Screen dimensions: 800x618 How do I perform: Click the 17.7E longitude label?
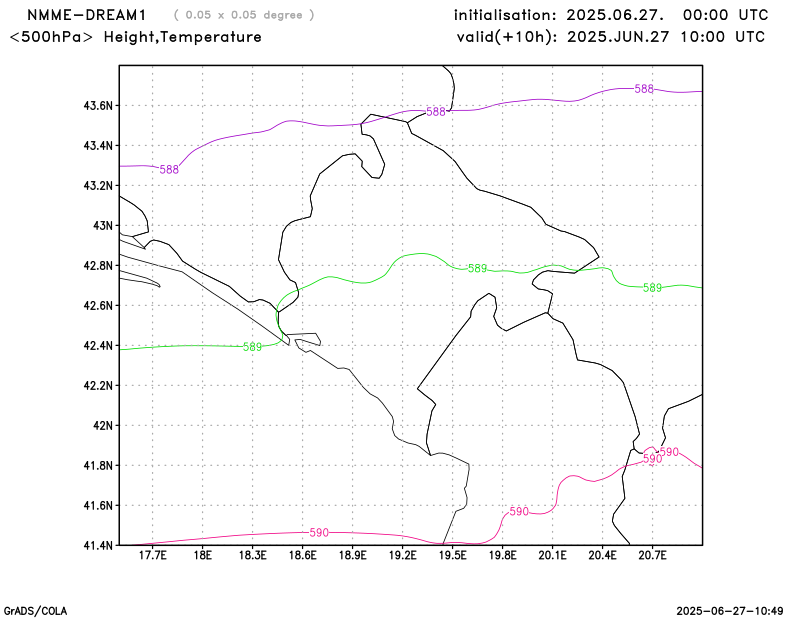click(x=153, y=555)
